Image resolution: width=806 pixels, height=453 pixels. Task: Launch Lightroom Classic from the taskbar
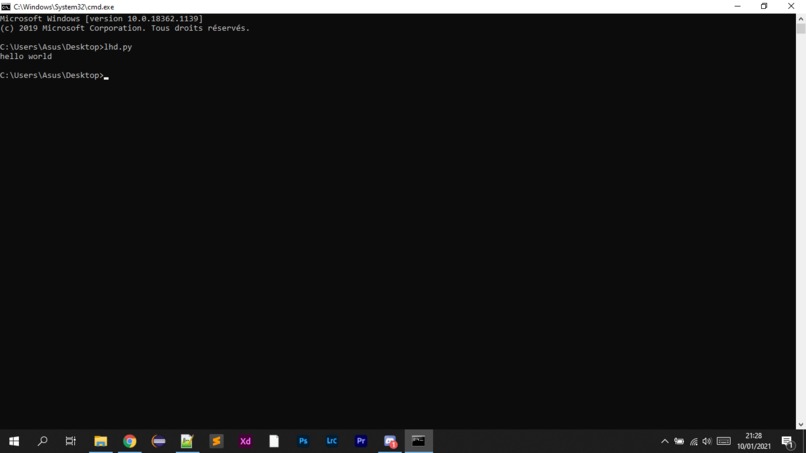tap(332, 441)
